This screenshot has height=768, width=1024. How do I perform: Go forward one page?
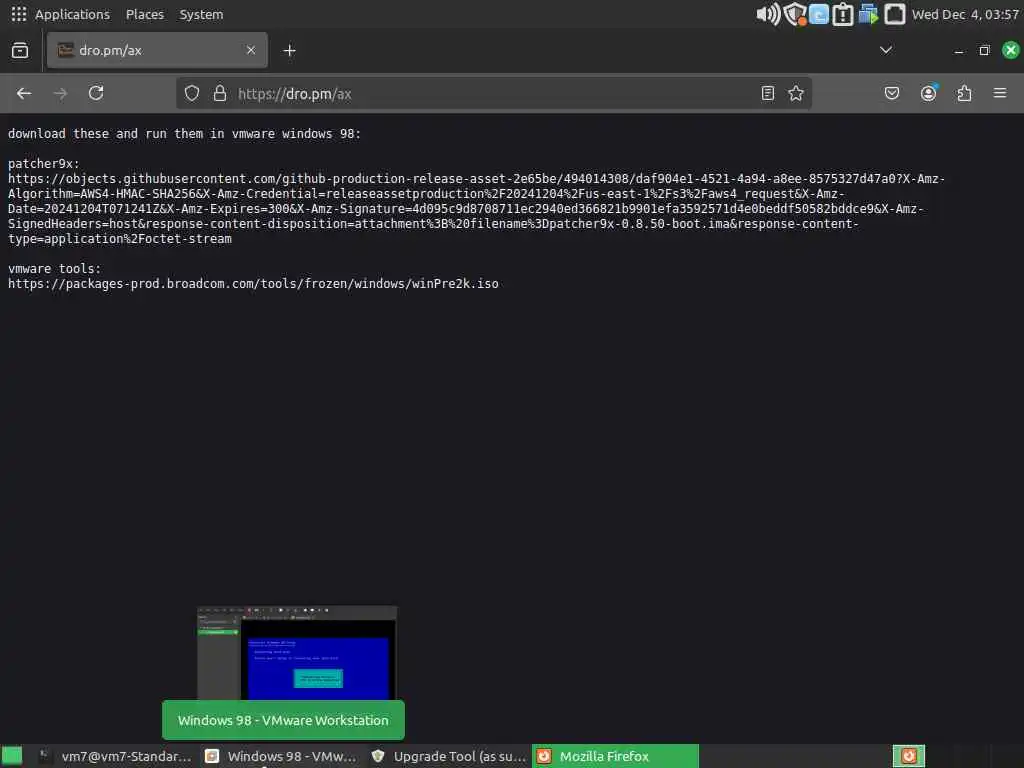coord(60,93)
